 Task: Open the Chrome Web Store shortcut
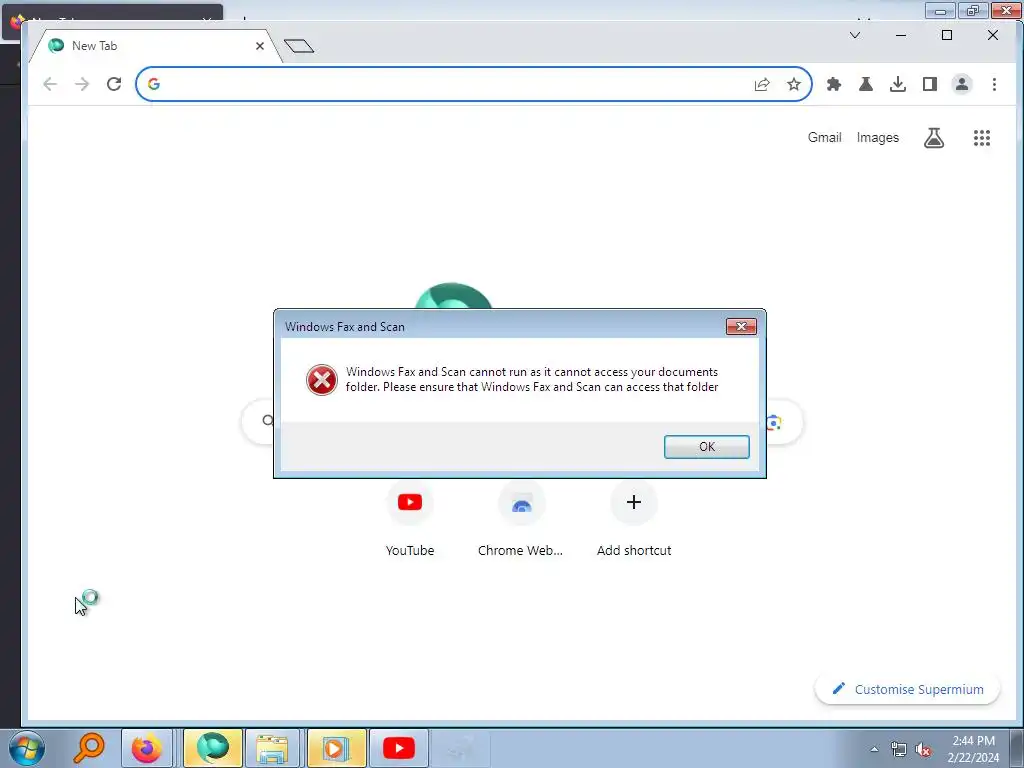pyautogui.click(x=520, y=520)
